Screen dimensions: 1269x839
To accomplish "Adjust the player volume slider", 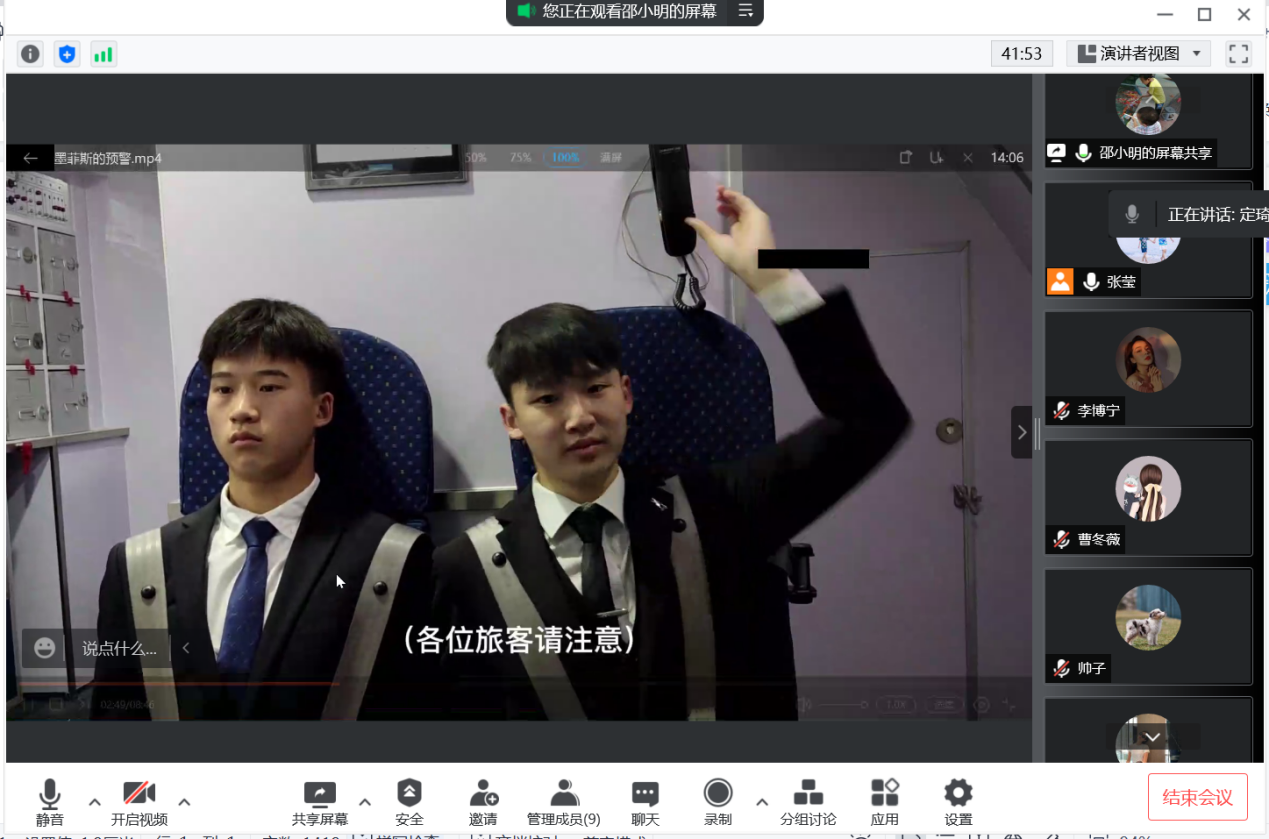I will [842, 705].
